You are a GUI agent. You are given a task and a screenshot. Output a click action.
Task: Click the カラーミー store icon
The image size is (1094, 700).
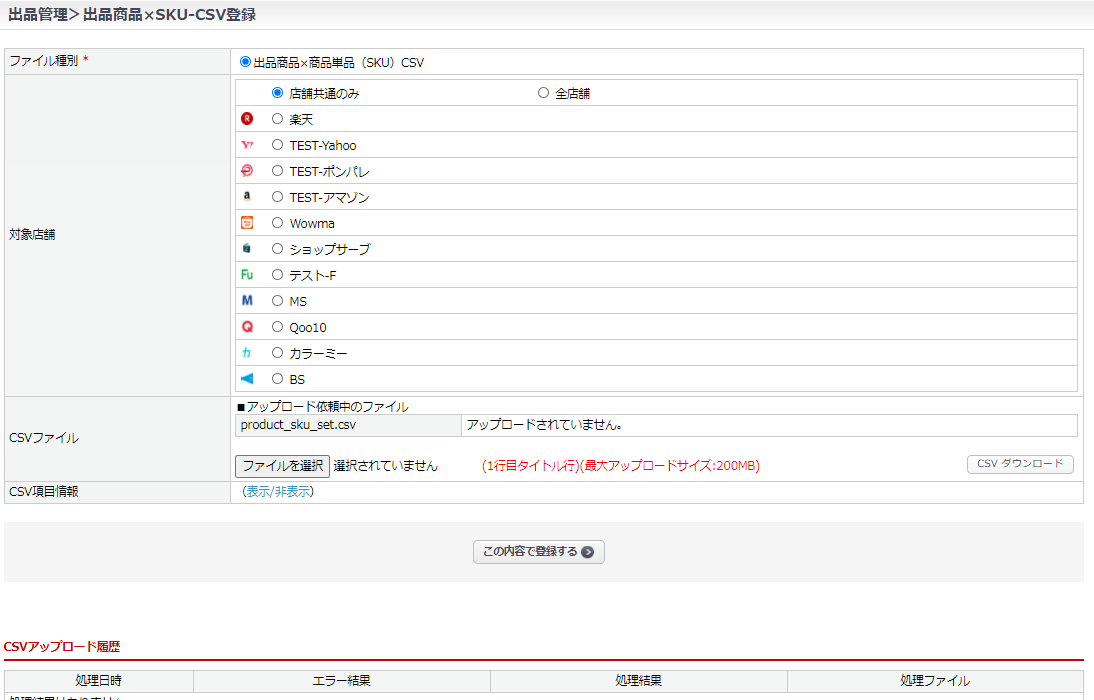pos(247,352)
